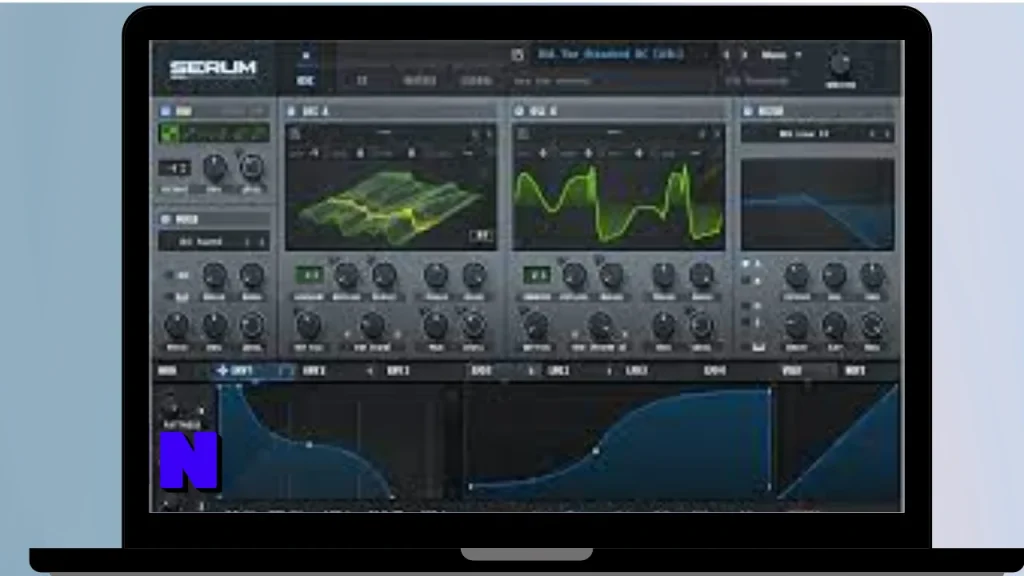Viewport: 1024px width, 576px height.
Task: Click the filter mix knob
Action: click(x=872, y=325)
